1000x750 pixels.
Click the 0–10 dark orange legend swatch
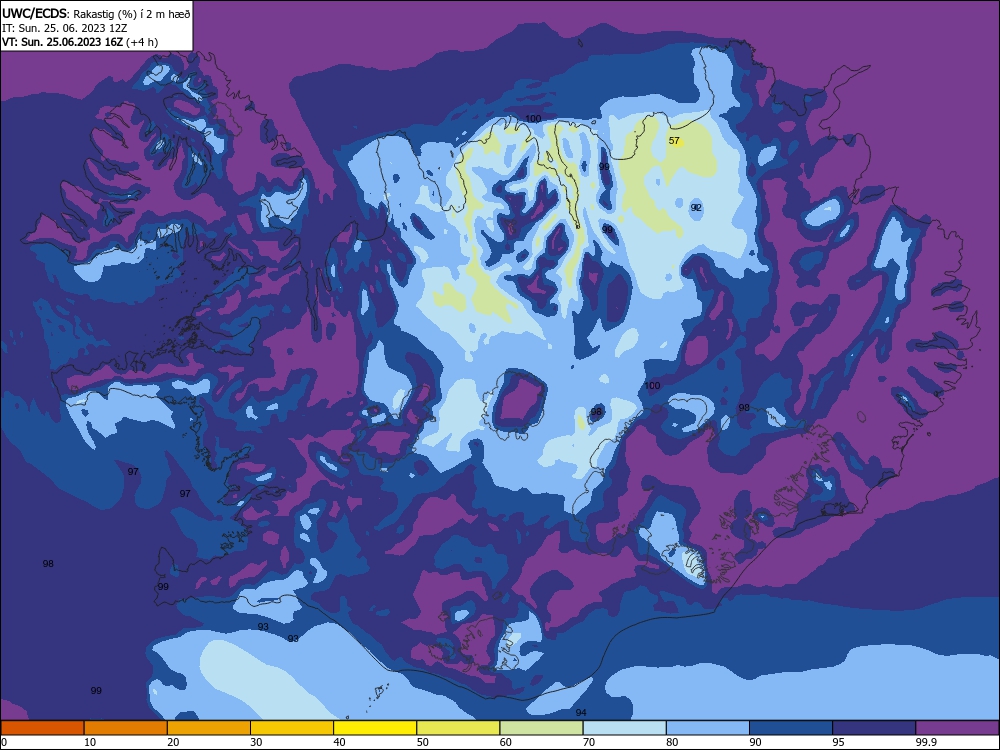[42, 728]
